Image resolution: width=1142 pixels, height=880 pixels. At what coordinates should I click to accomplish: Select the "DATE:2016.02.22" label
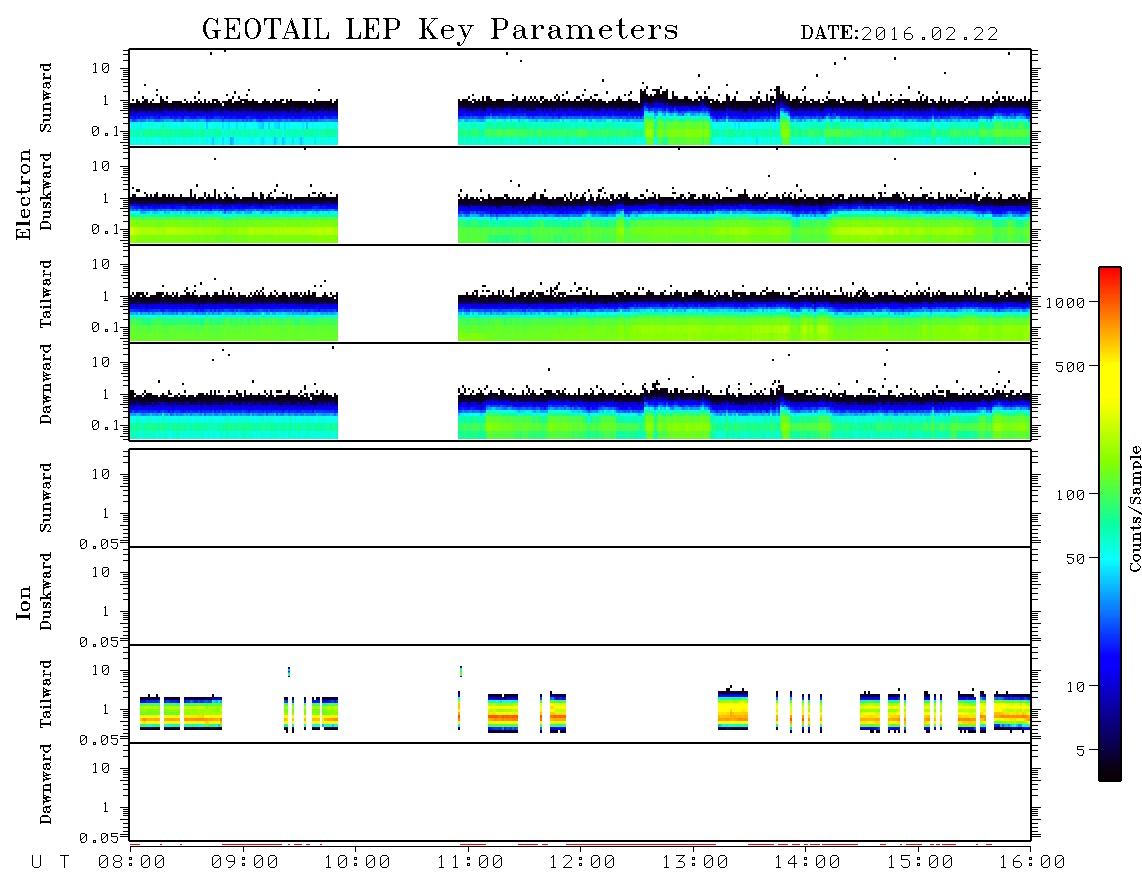click(899, 34)
